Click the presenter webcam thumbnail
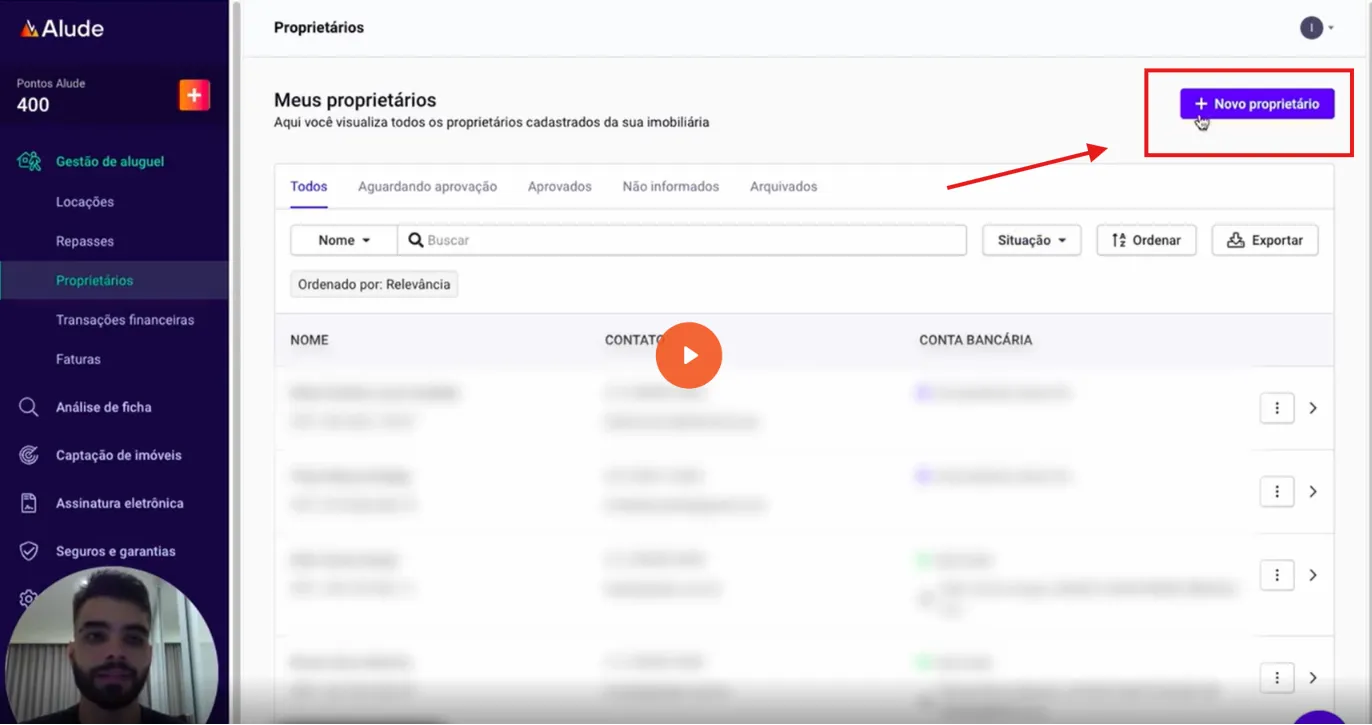1372x725 pixels. click(111, 645)
